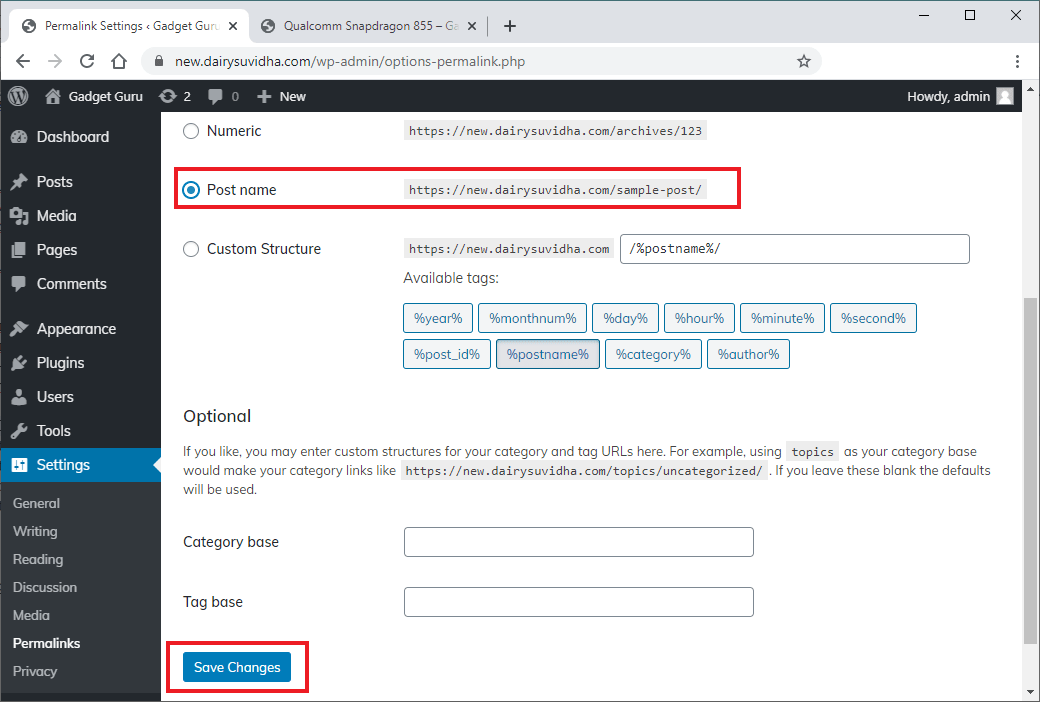Open a new browser tab with plus icon
The height and width of the screenshot is (702, 1040).
[x=510, y=26]
